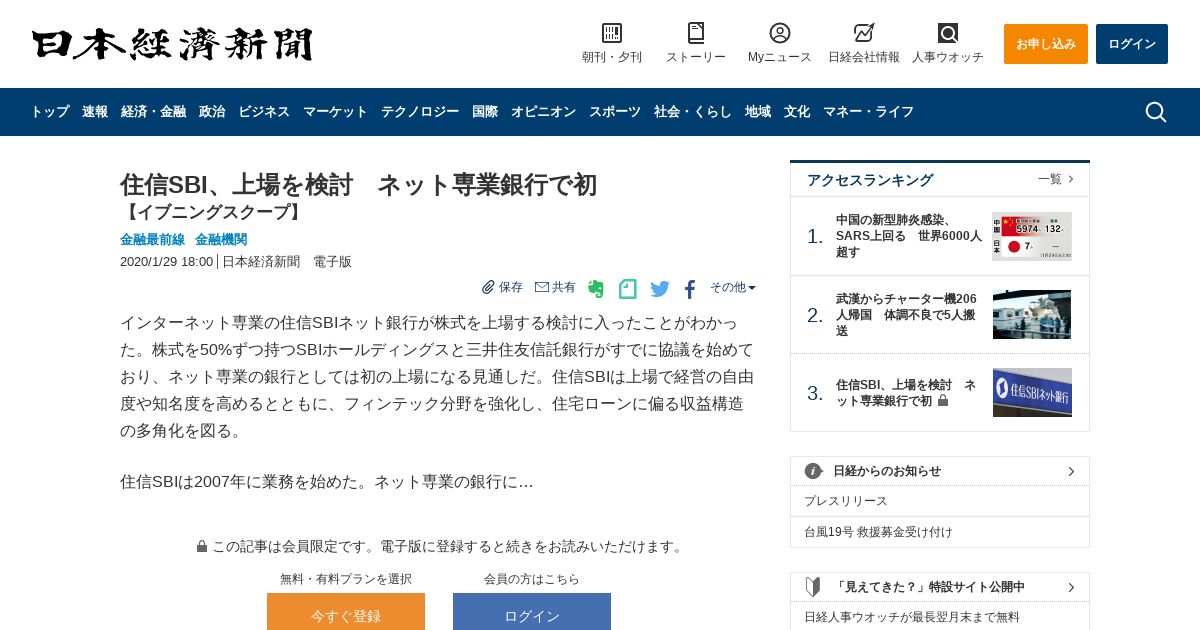Click thumbnail of China infection count
The height and width of the screenshot is (630, 1200).
[1032, 236]
